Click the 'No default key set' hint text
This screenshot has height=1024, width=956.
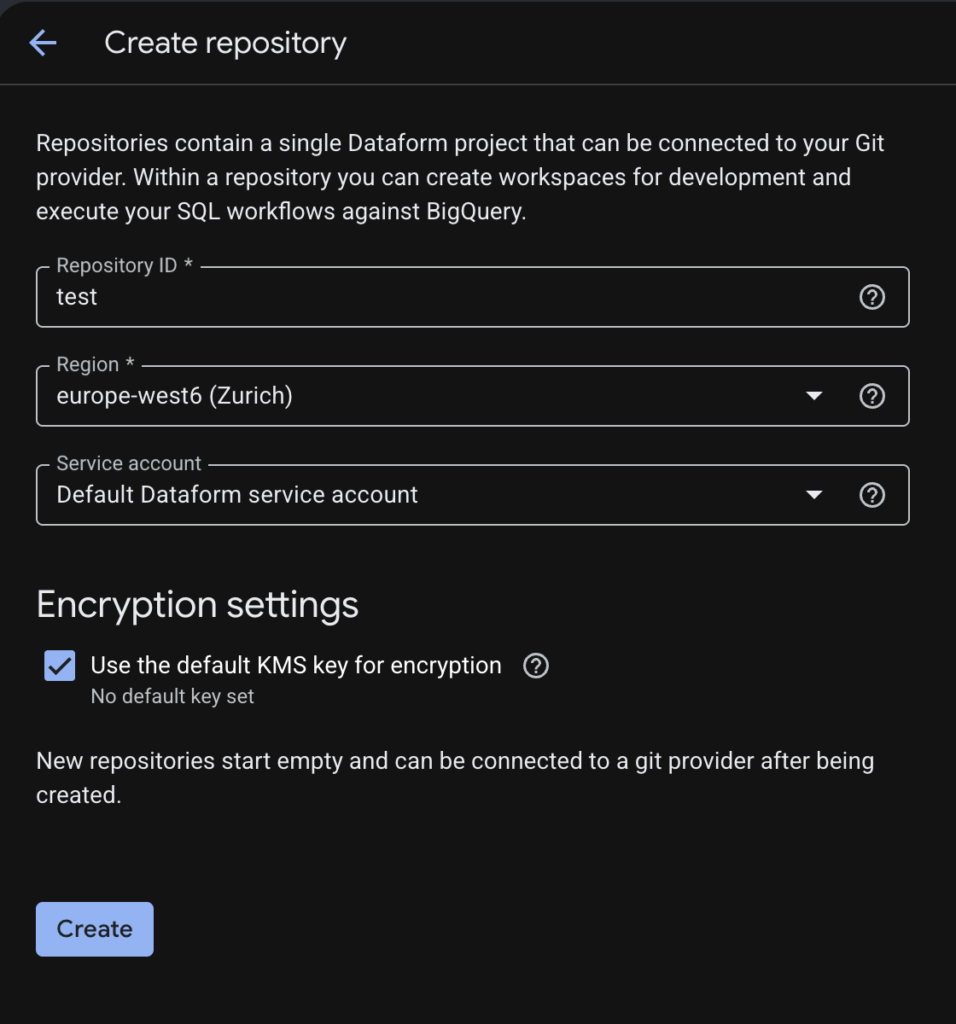[172, 697]
